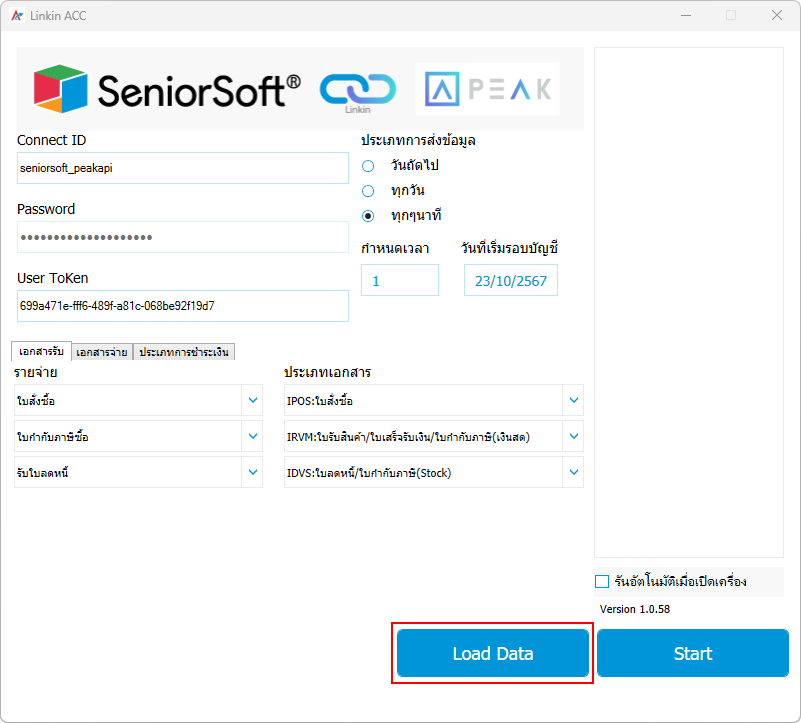
Task: Click the Version 1.0.58 text
Action: pos(635,609)
